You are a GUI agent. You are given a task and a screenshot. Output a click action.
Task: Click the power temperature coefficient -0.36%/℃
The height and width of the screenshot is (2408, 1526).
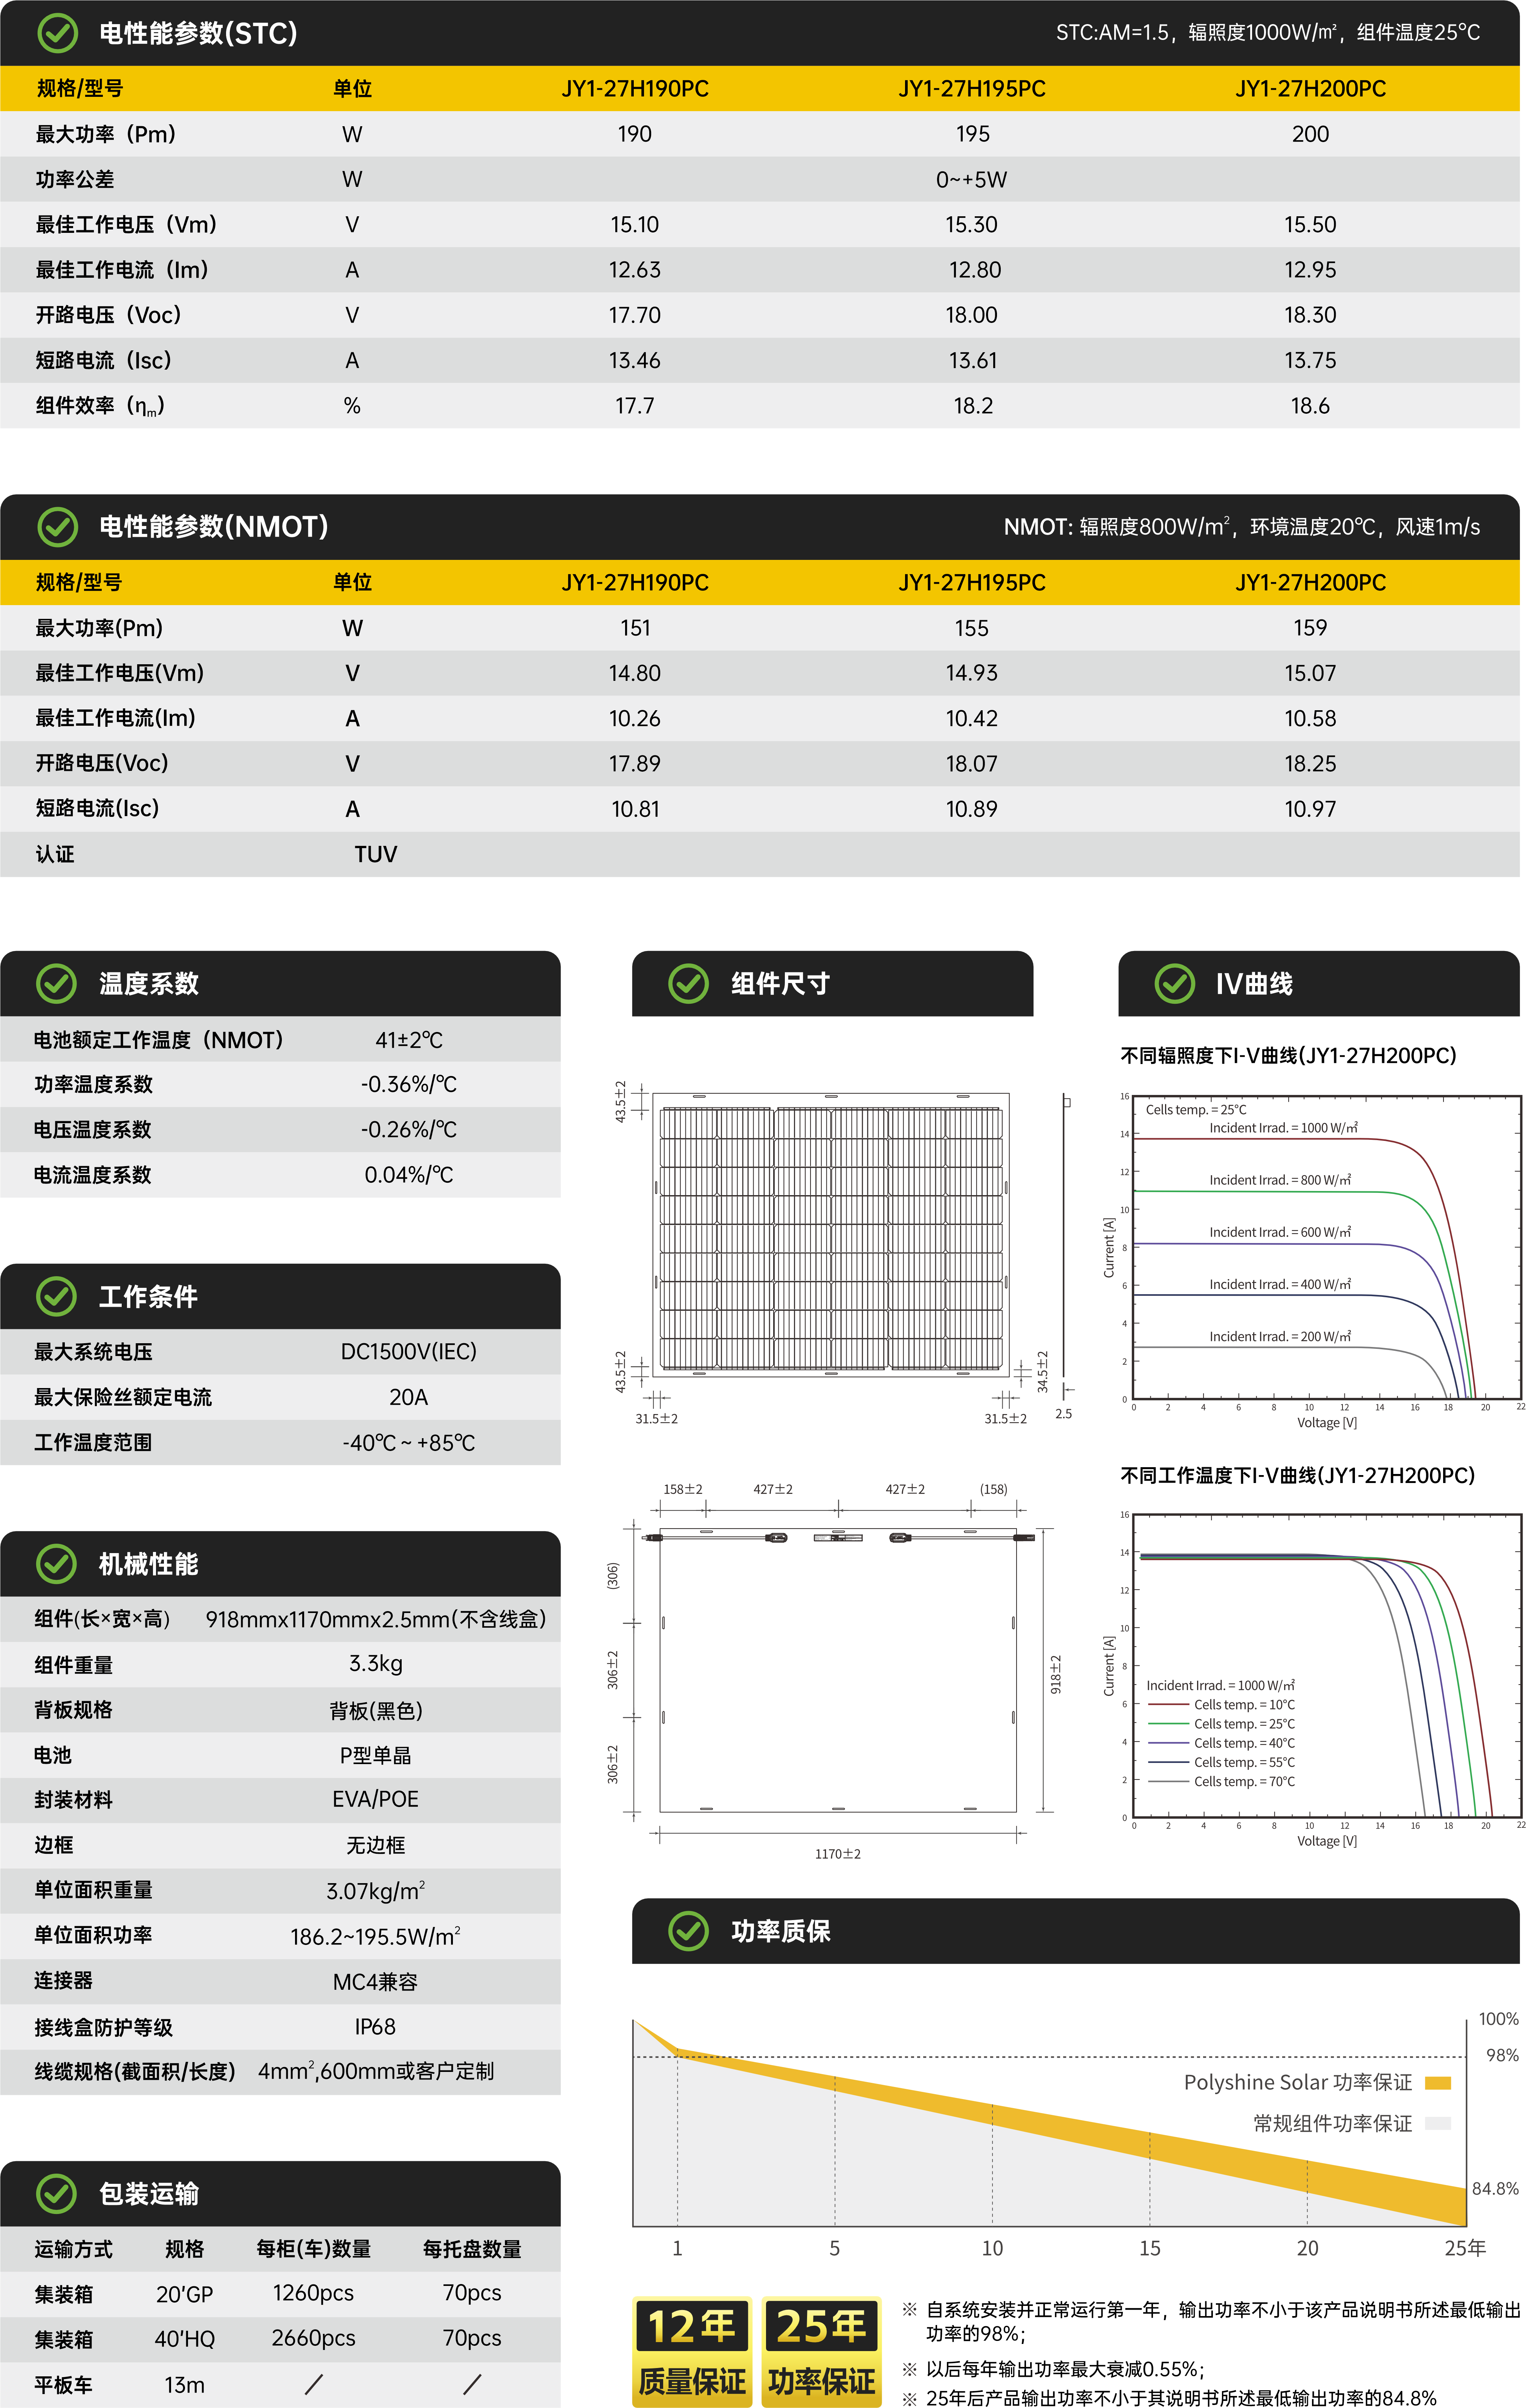pyautogui.click(x=409, y=1084)
